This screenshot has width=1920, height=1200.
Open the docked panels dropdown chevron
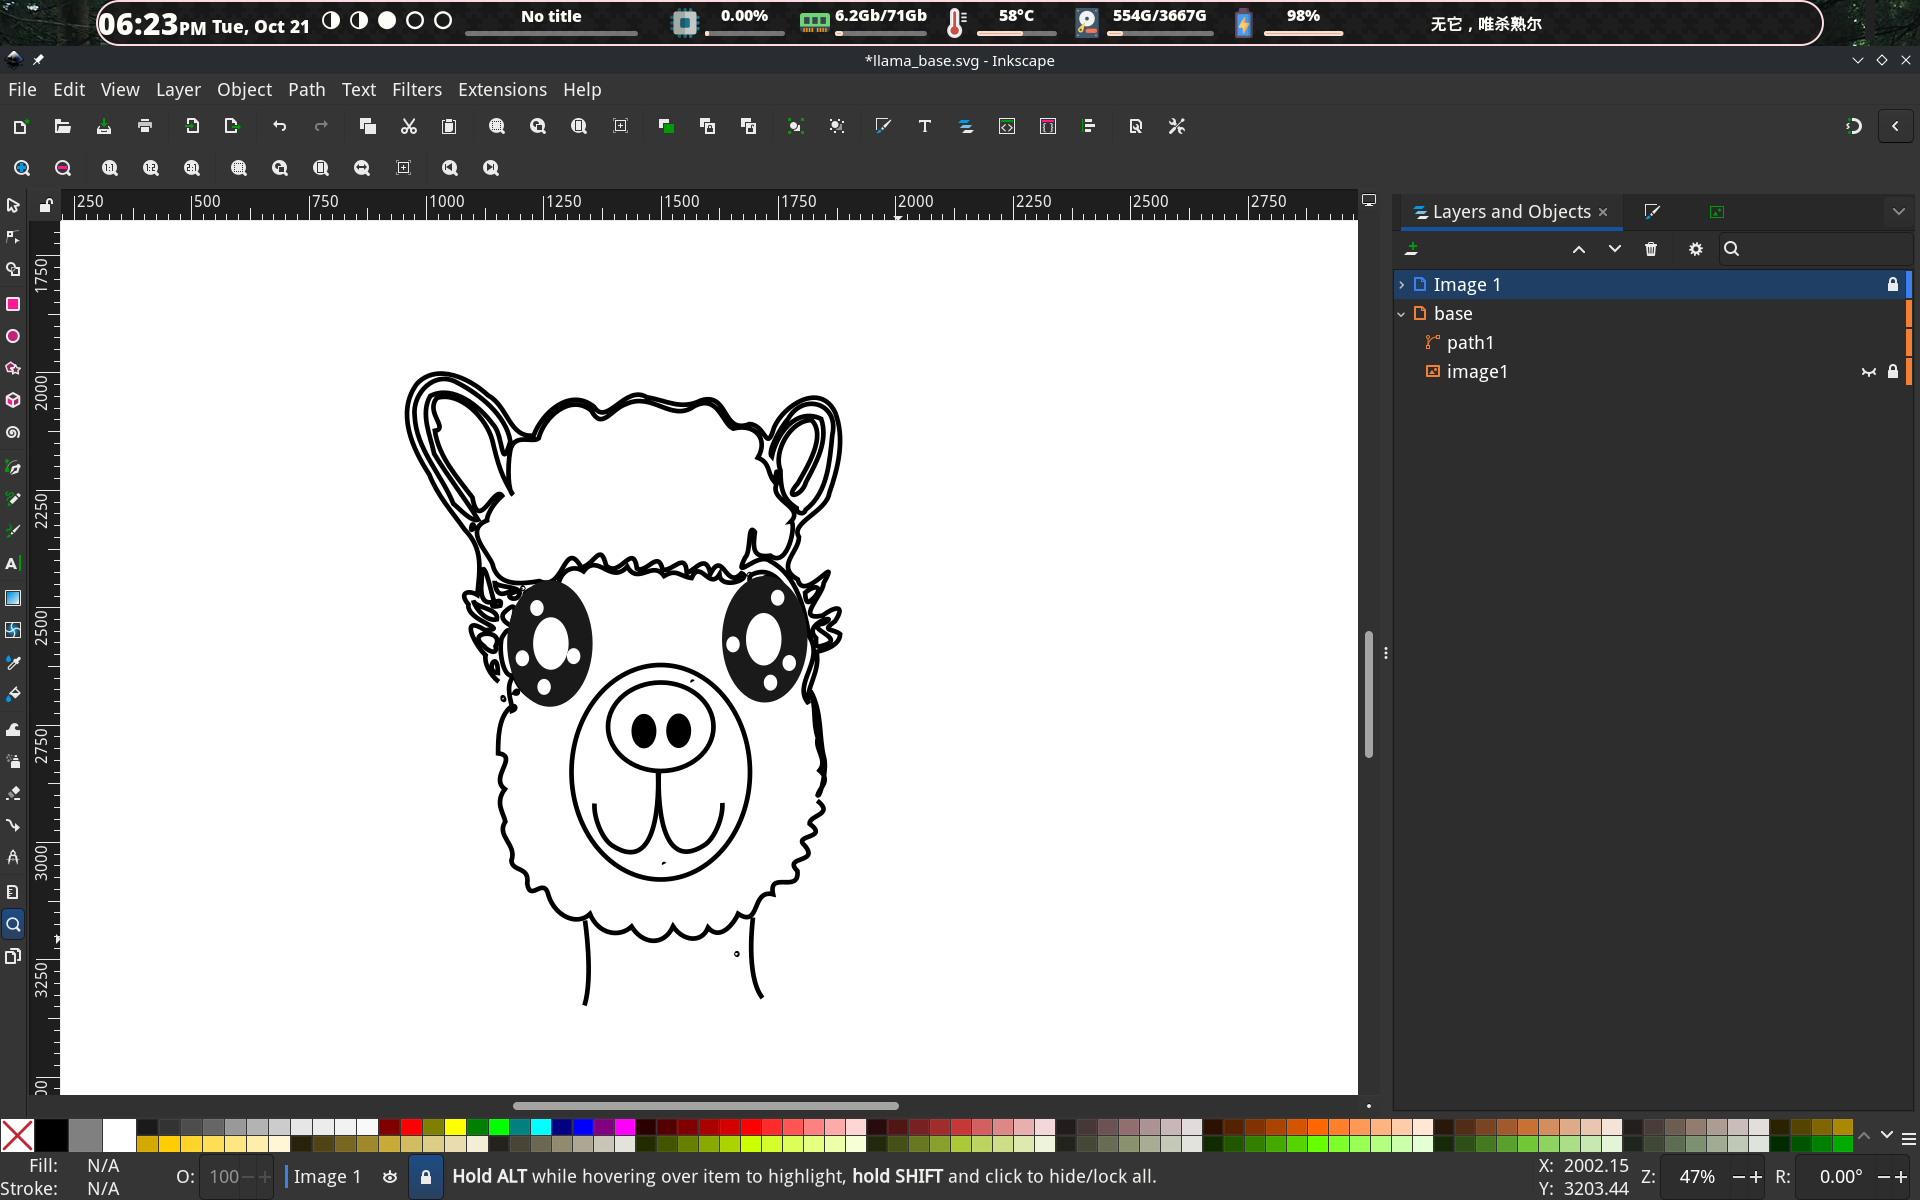coord(1898,212)
